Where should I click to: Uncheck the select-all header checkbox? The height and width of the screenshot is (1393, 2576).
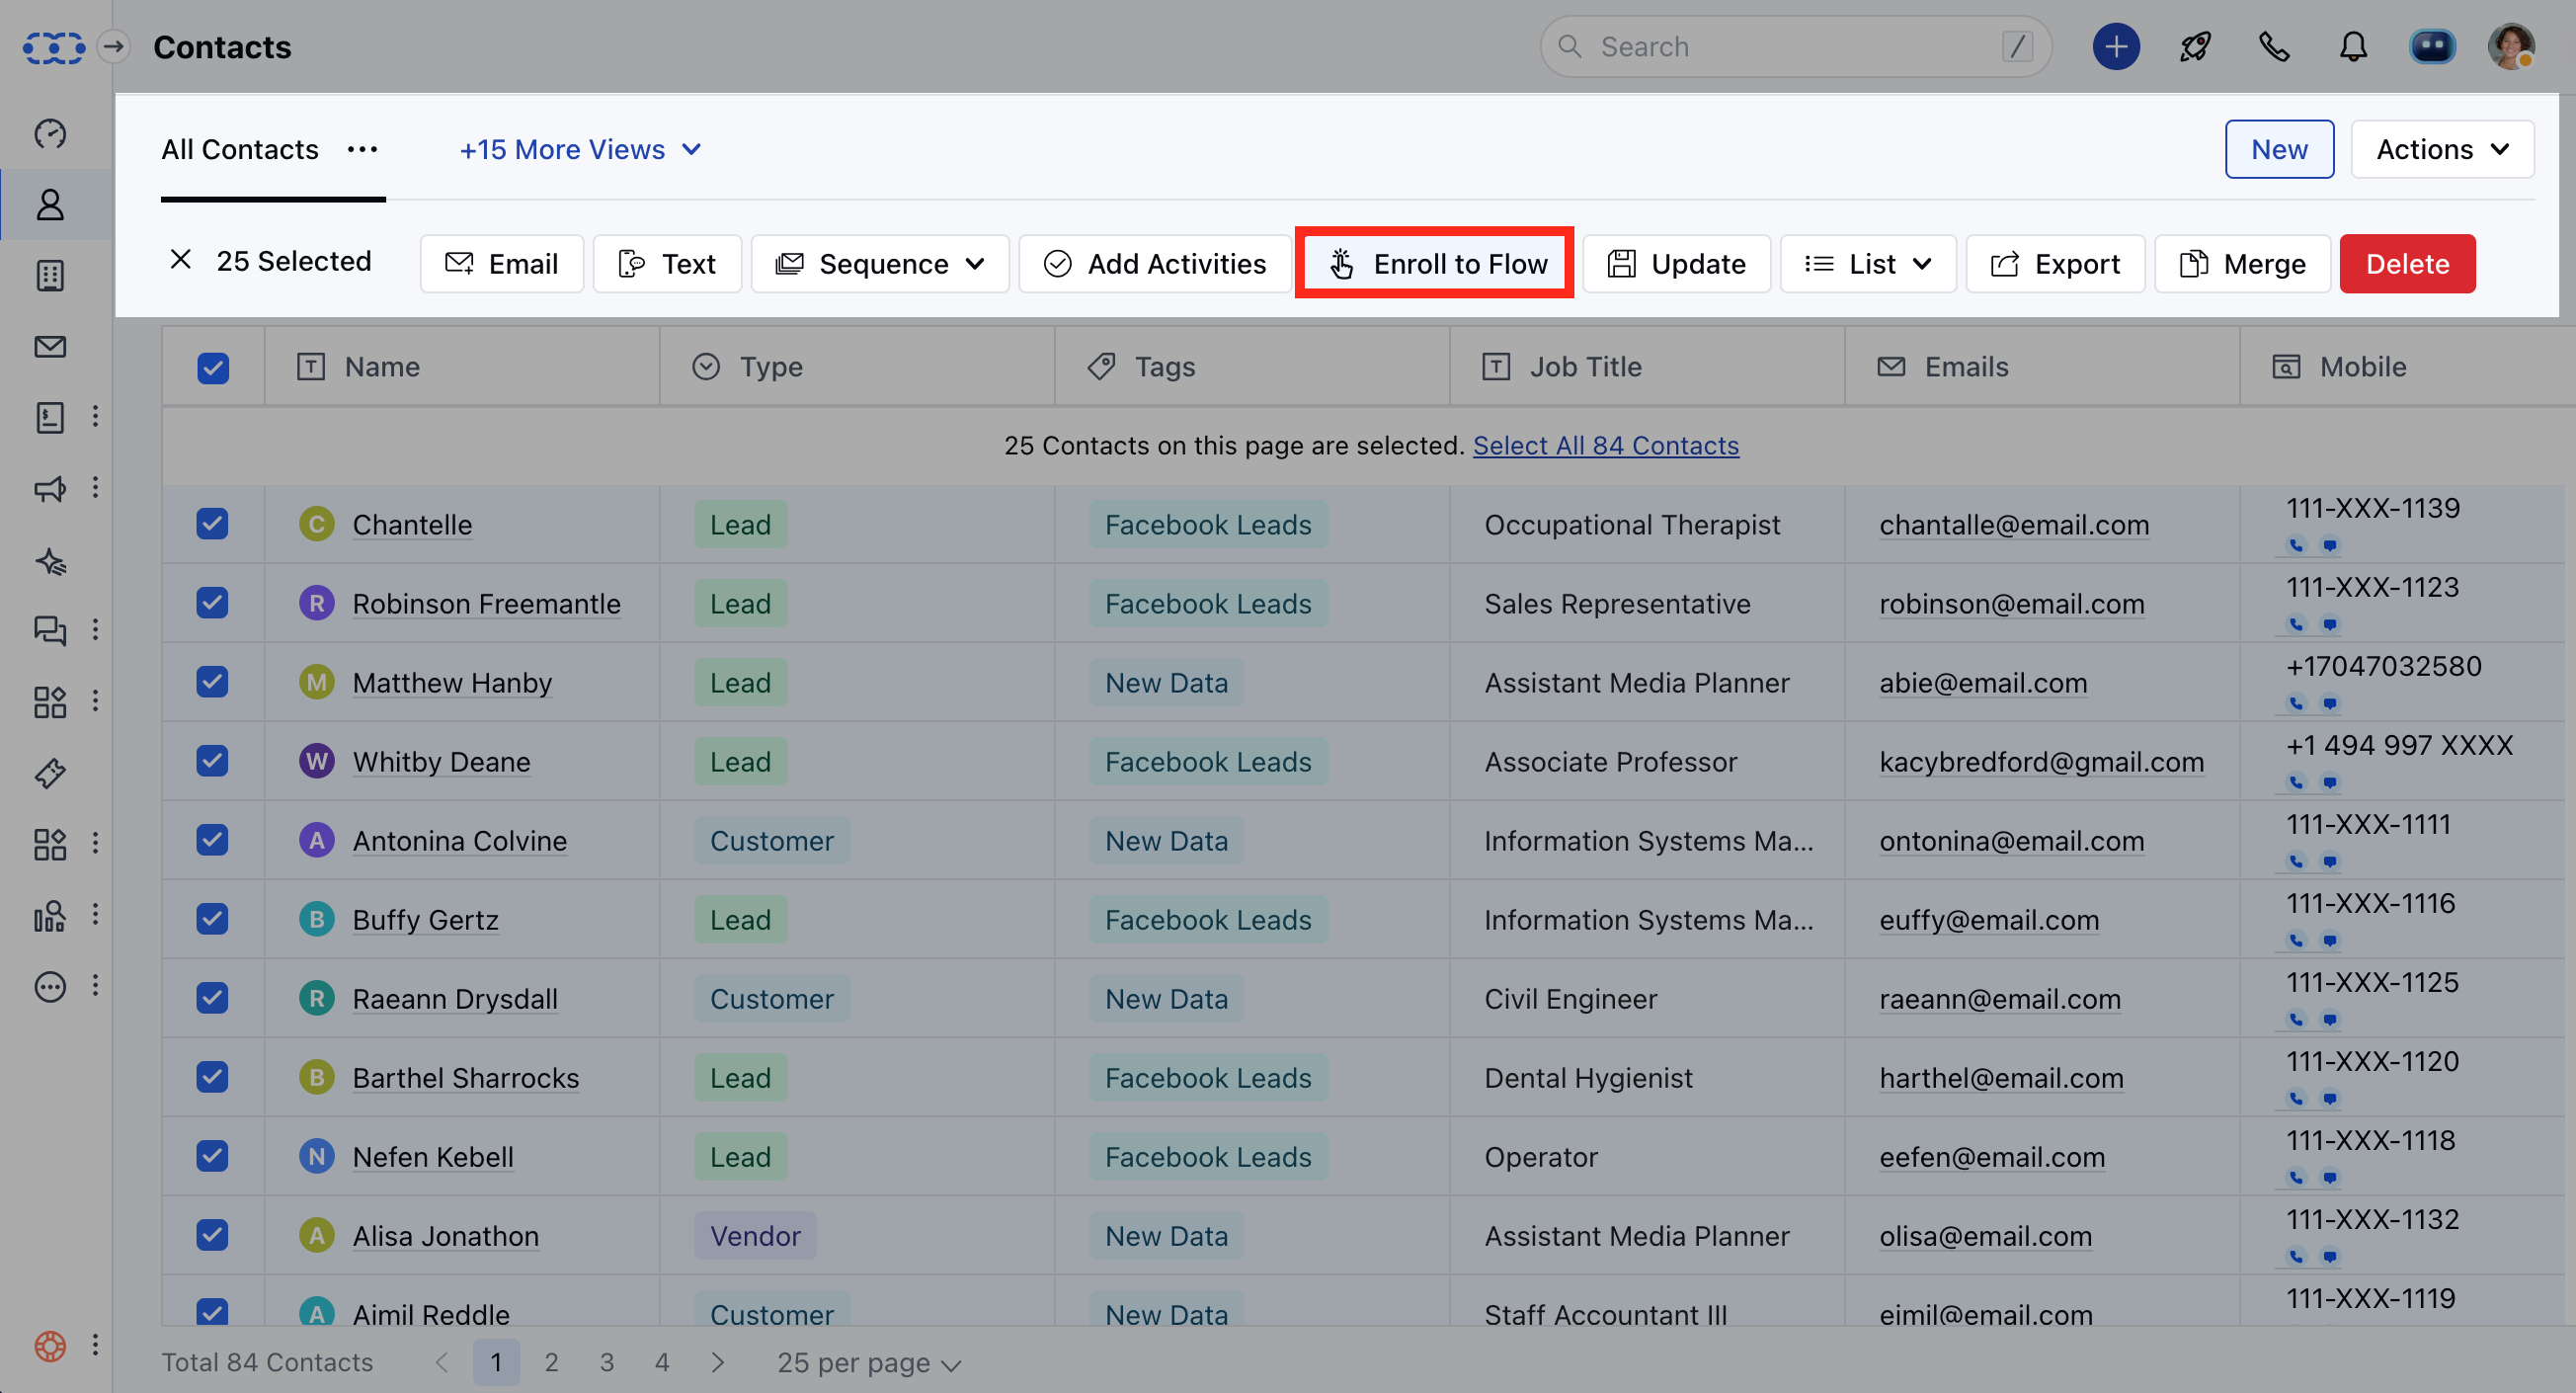click(x=213, y=368)
